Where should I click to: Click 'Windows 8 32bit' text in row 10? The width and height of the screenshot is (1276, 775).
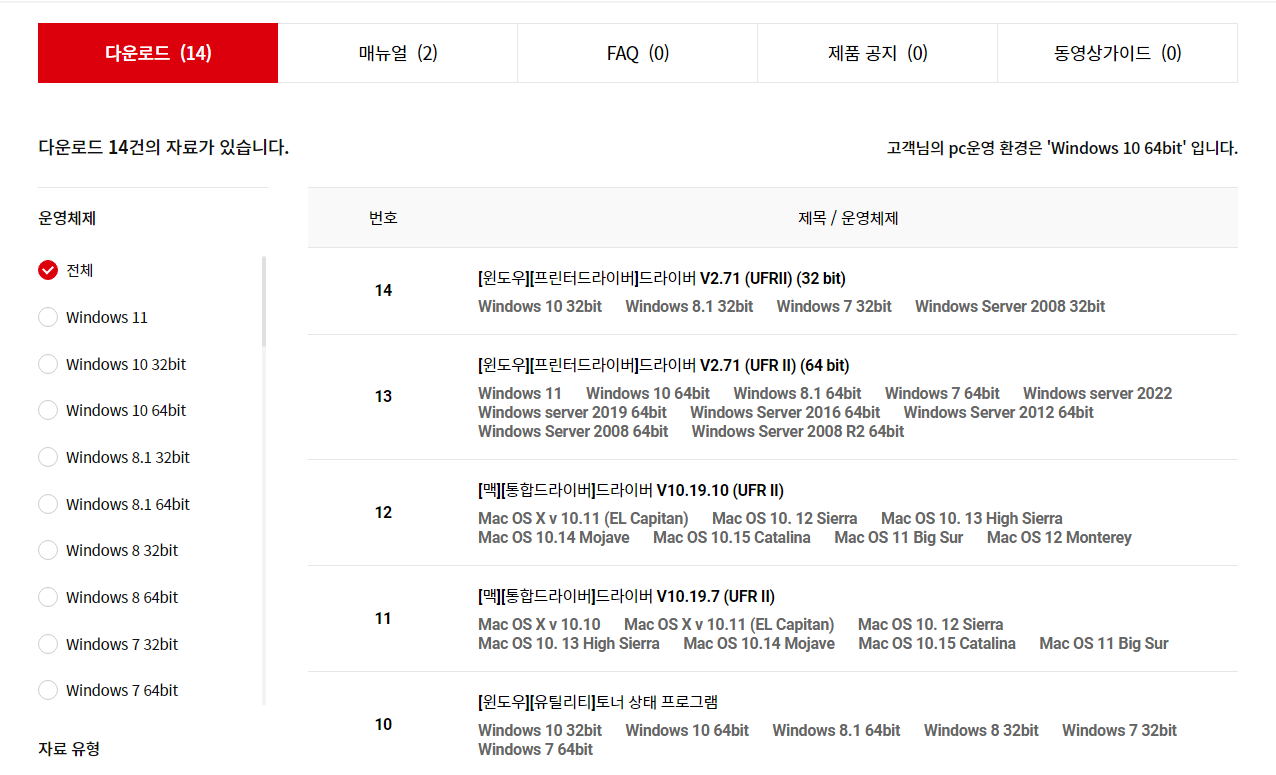(x=981, y=730)
